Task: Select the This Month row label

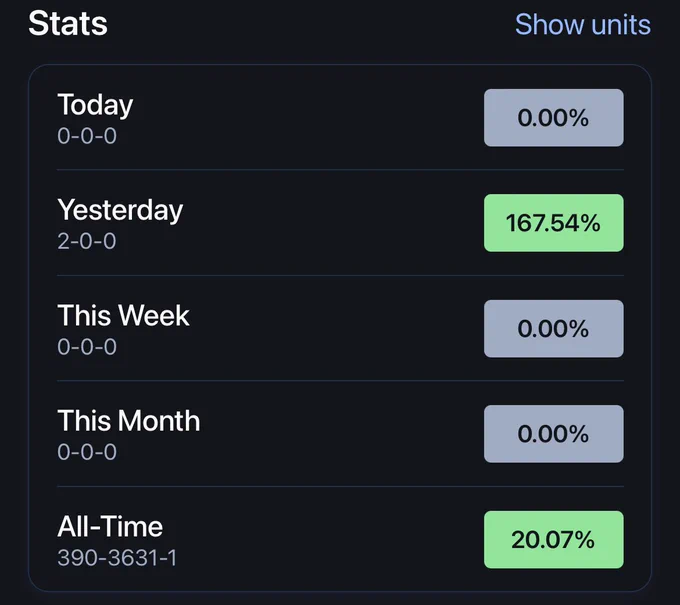Action: 129,421
